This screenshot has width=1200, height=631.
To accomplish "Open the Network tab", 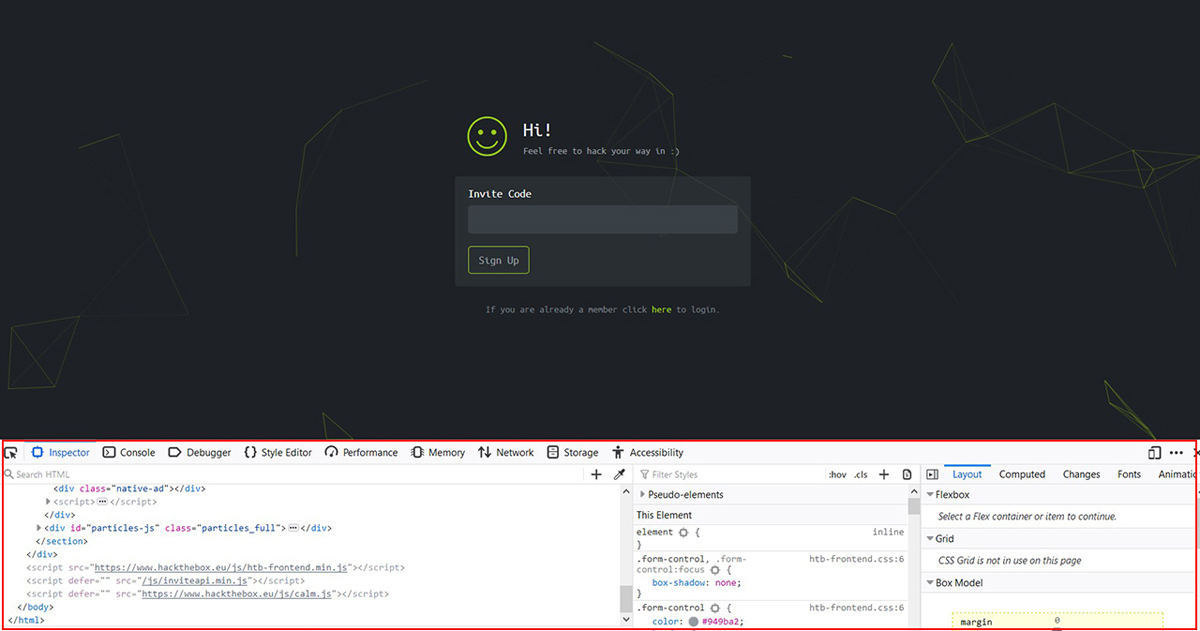I will point(506,453).
